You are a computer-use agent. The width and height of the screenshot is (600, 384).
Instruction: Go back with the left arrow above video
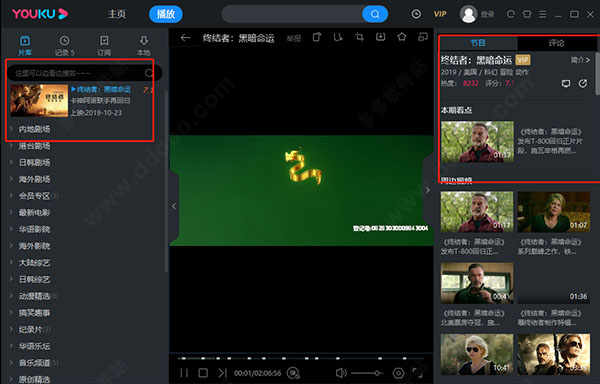185,37
